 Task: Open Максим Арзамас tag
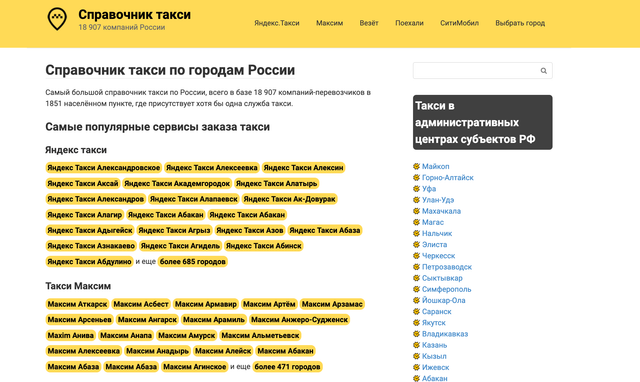tap(332, 304)
